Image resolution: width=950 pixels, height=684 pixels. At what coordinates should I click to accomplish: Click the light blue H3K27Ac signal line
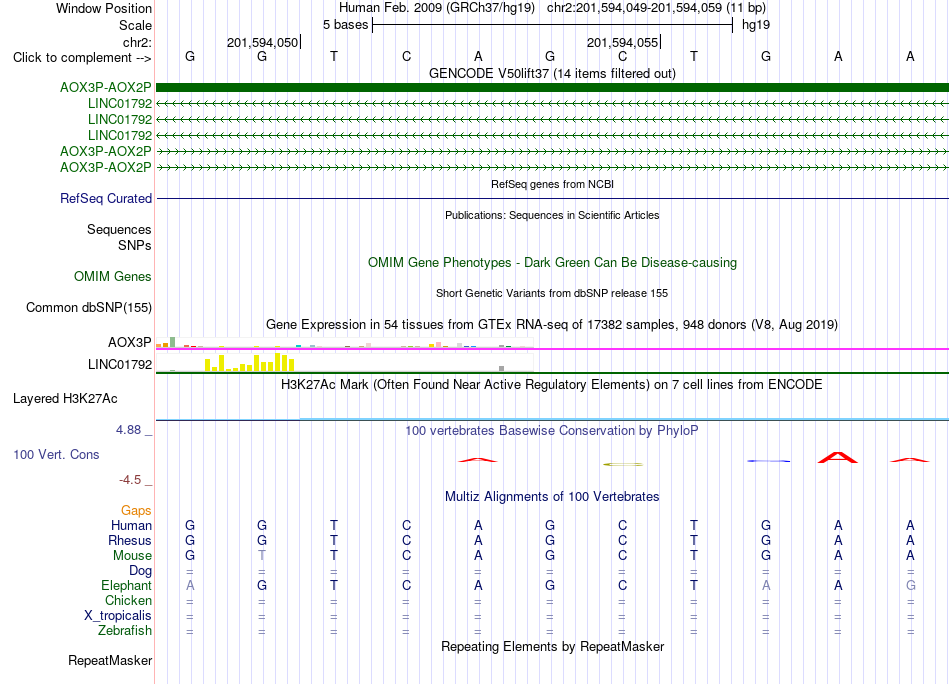624,419
